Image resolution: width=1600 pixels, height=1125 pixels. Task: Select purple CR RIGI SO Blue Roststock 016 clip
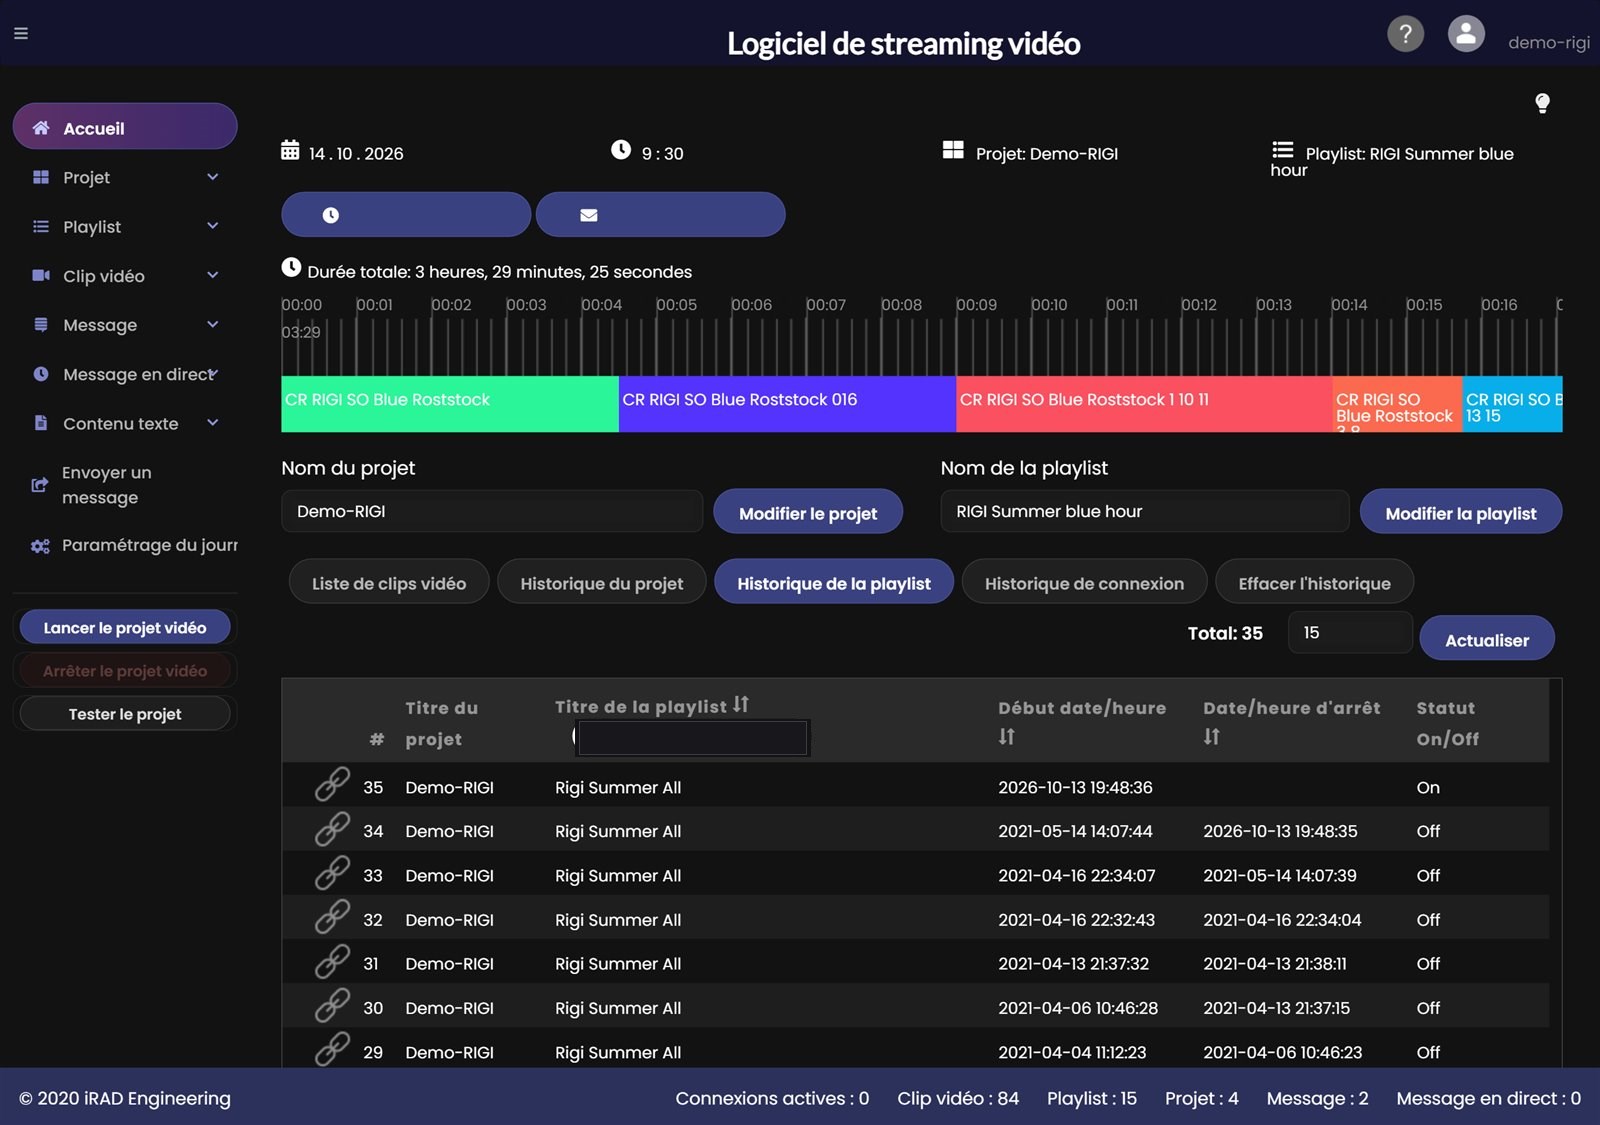click(788, 404)
